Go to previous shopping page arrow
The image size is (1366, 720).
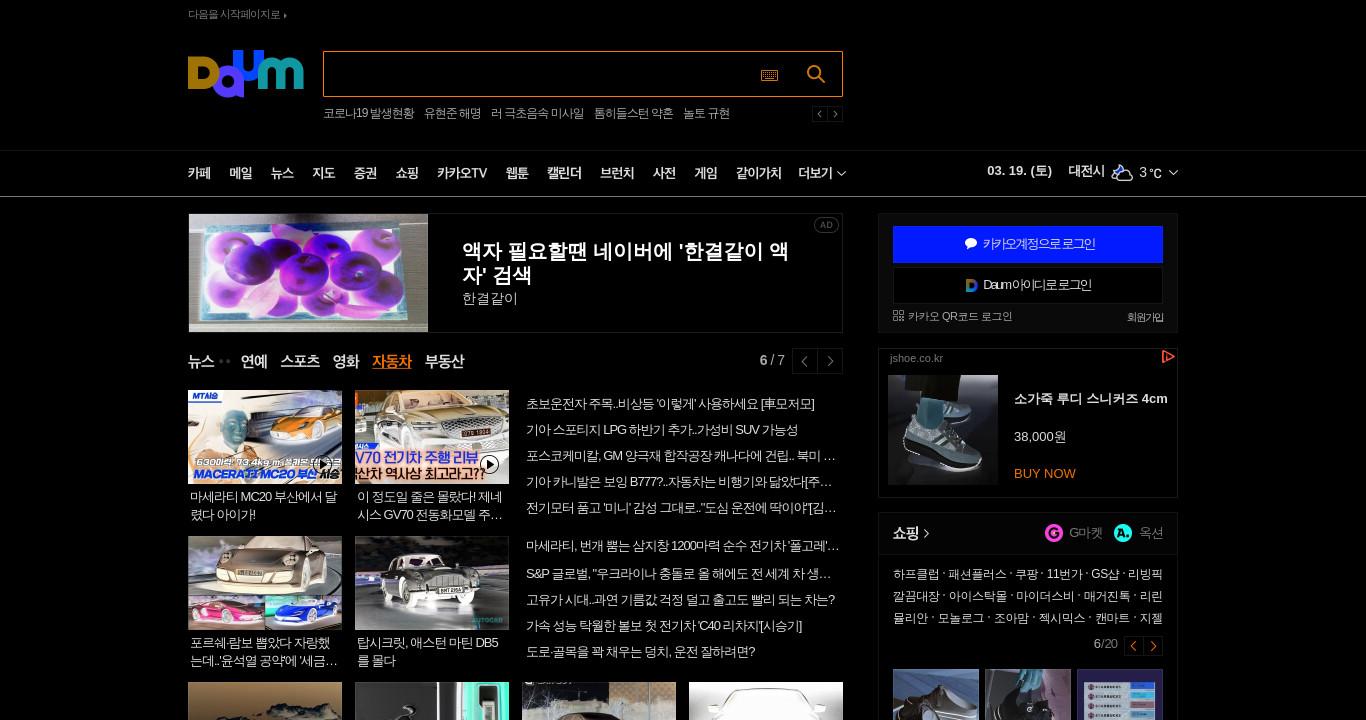[x=1134, y=646]
